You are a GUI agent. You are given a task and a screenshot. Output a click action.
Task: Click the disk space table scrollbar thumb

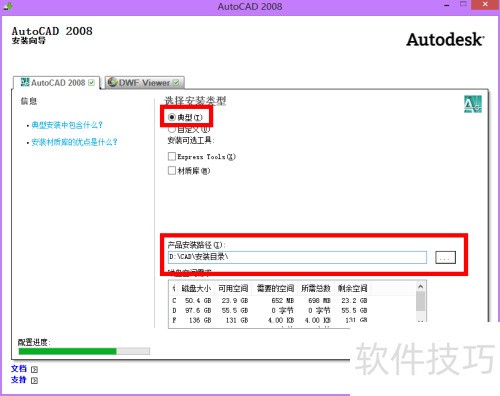(421, 302)
